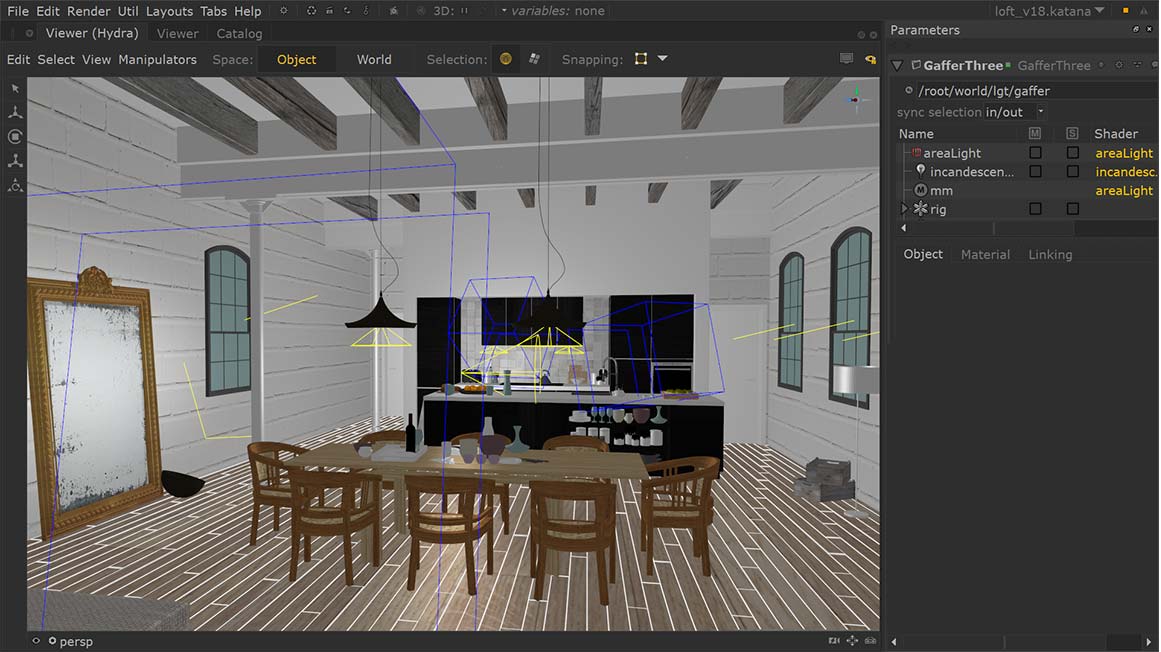Set manipulator space to World
Viewport: 1161px width, 652px height.
click(374, 59)
